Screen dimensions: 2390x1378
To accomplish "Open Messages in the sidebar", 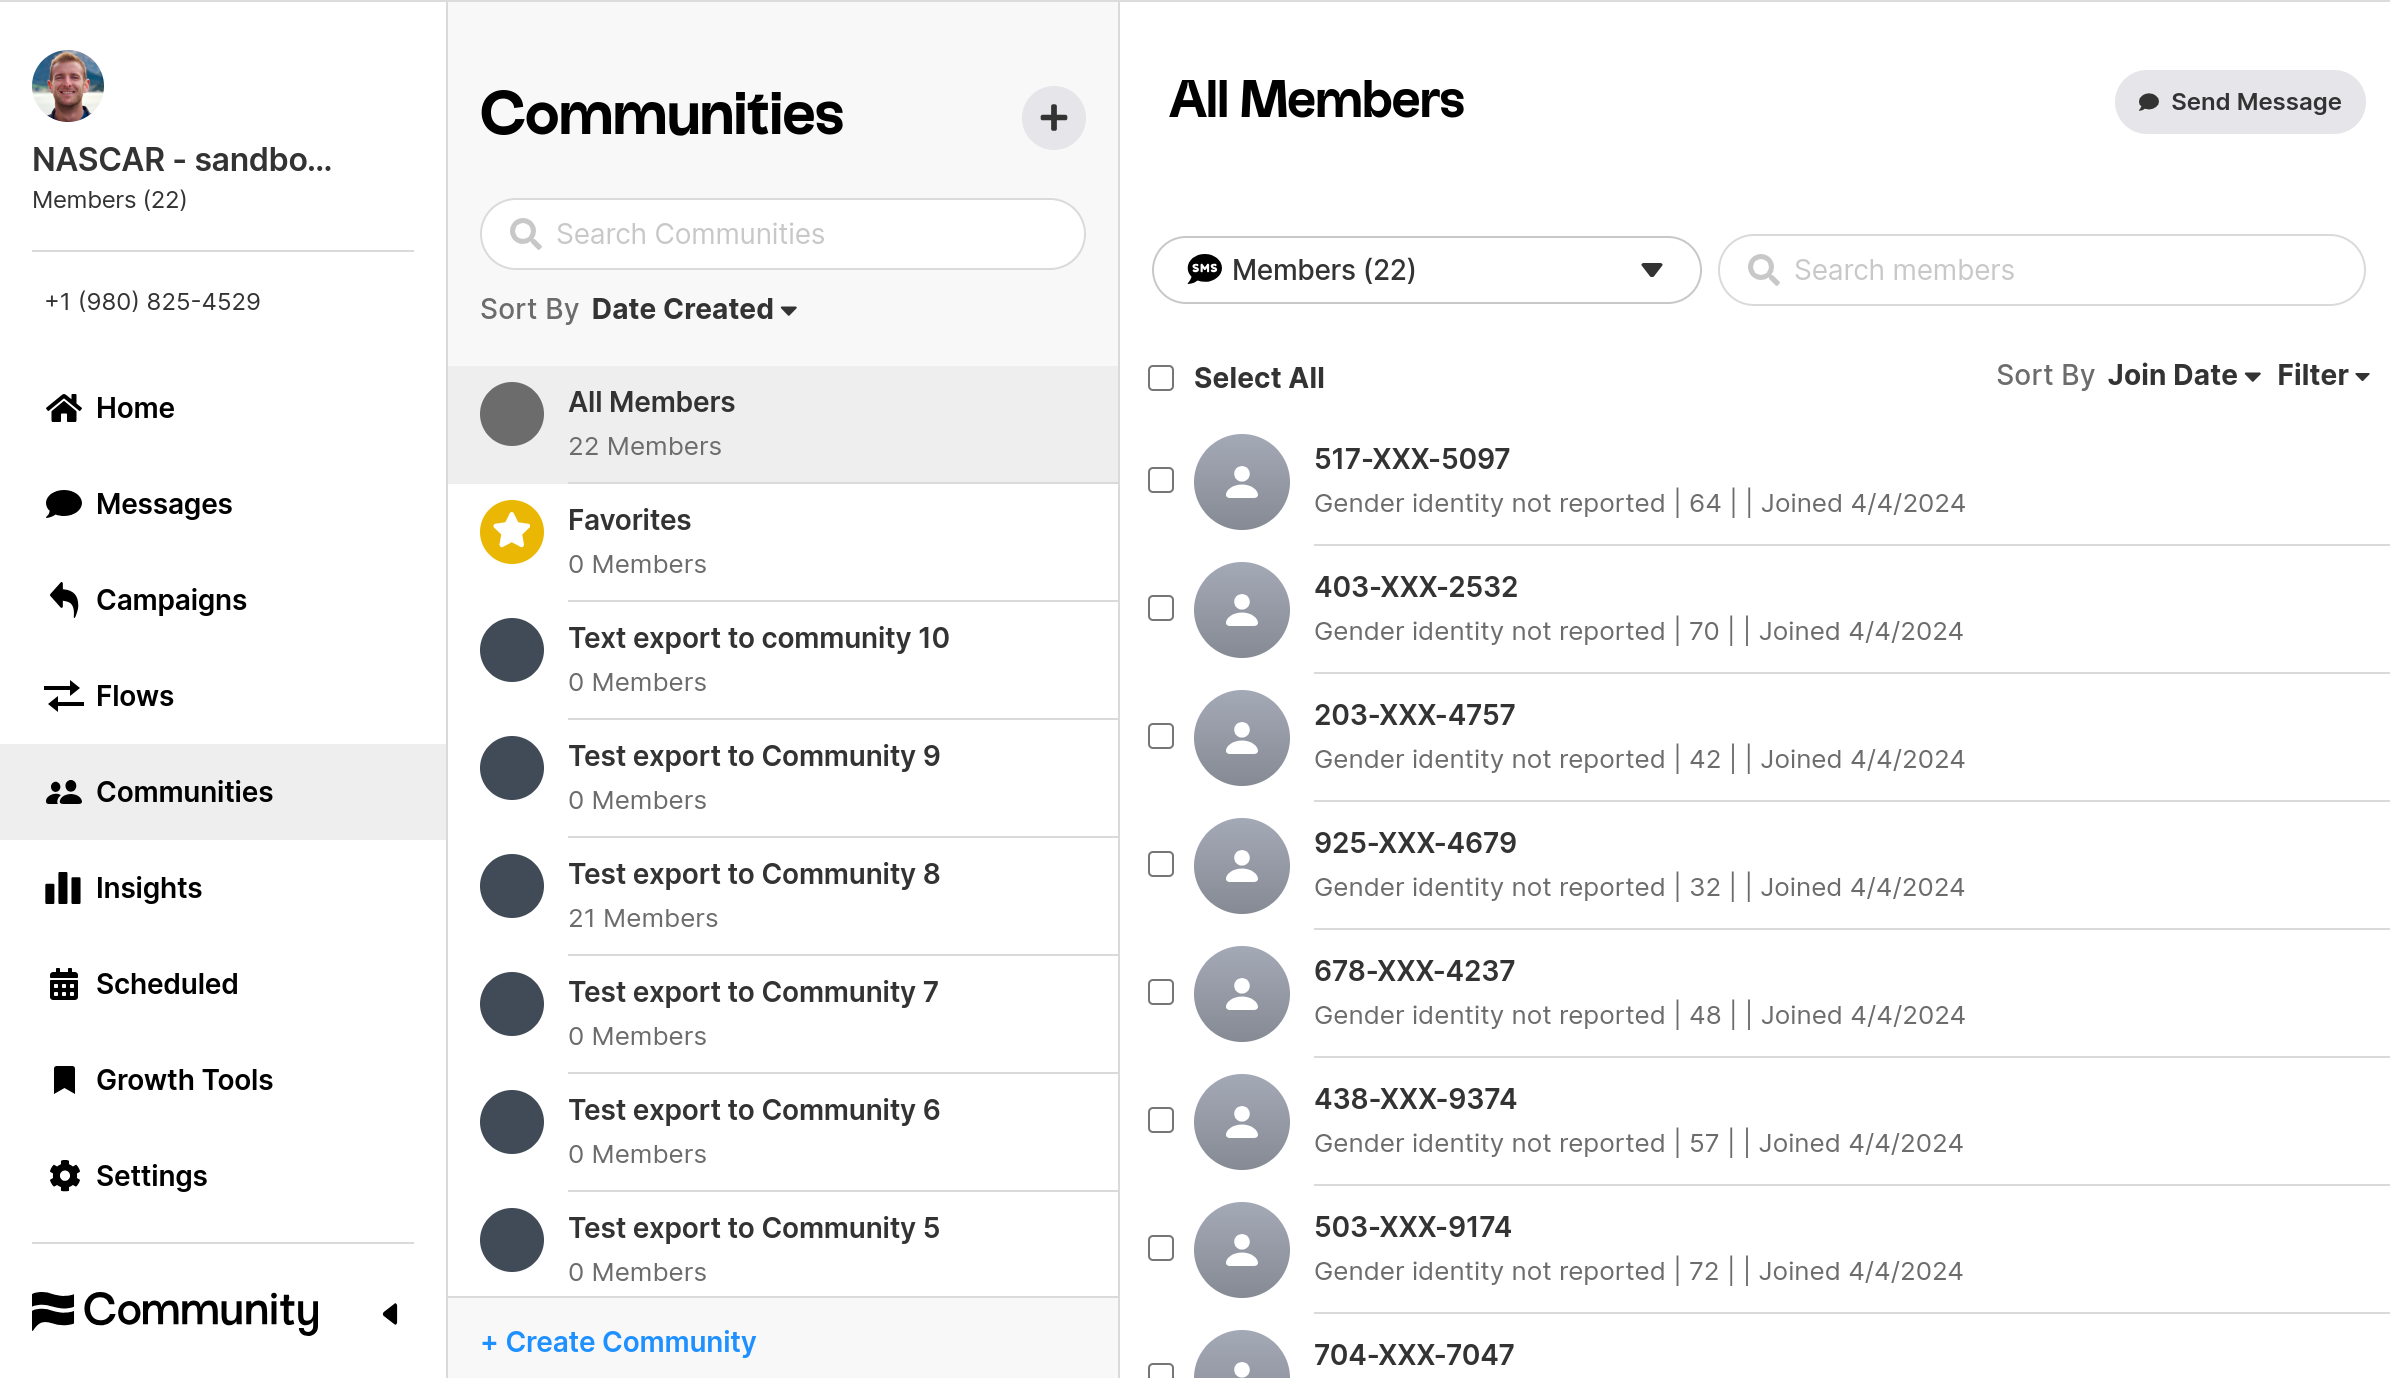I will [223, 504].
